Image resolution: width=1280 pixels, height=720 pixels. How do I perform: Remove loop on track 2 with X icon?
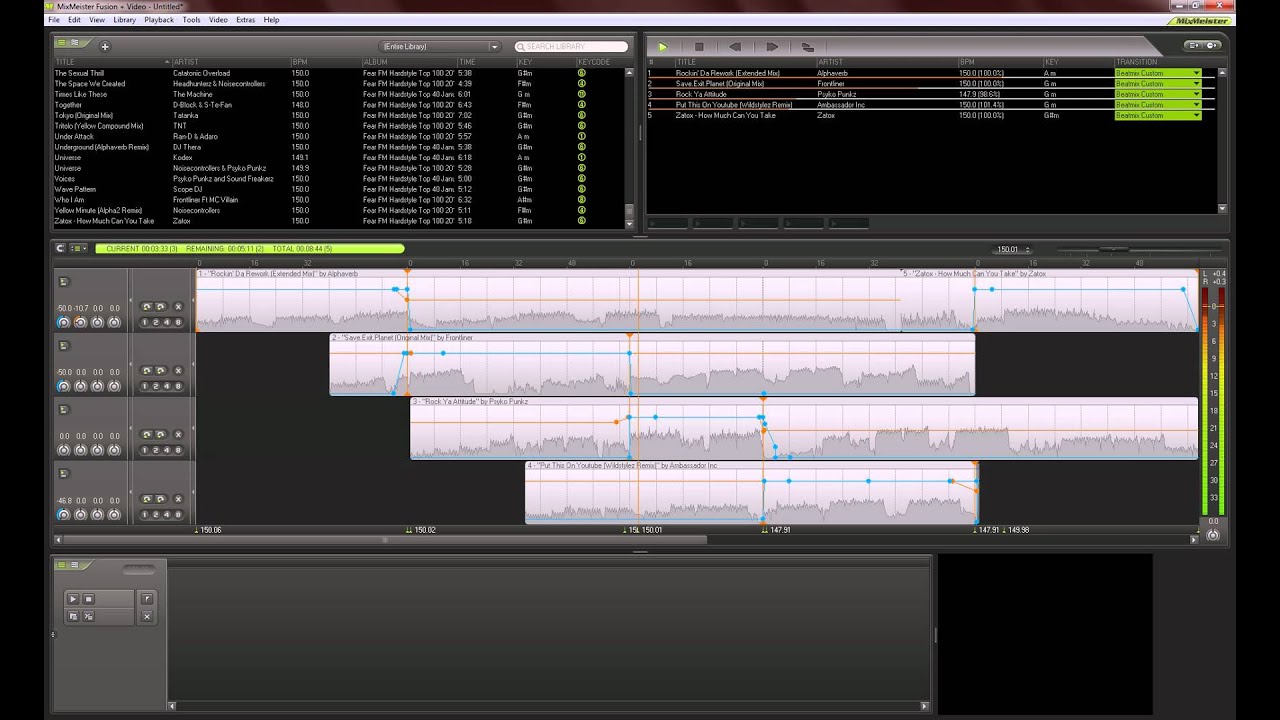click(x=178, y=371)
